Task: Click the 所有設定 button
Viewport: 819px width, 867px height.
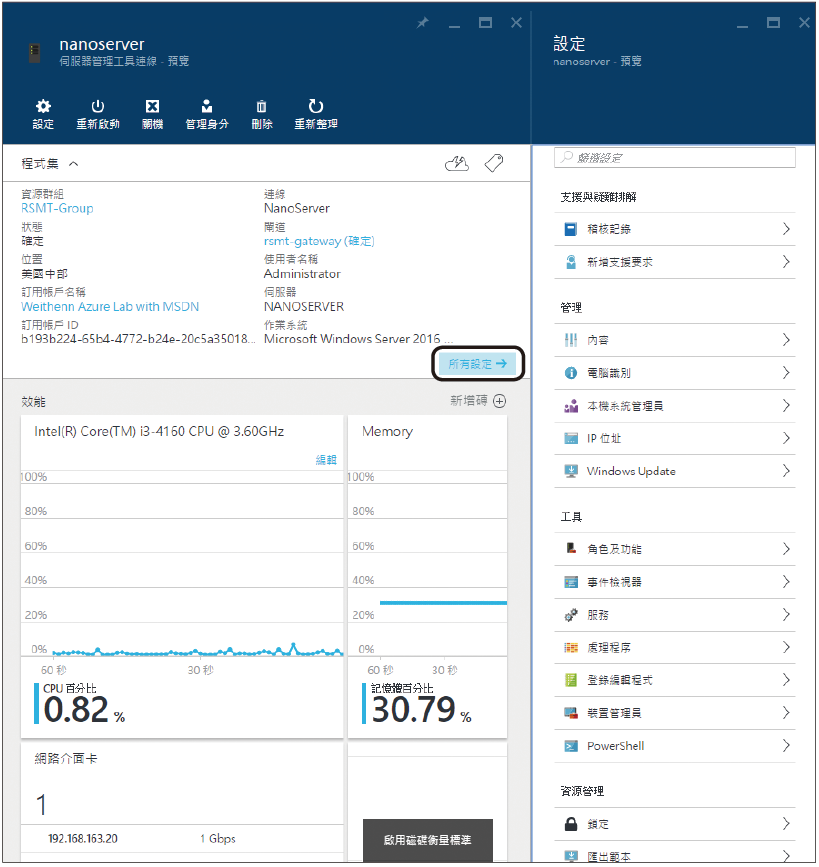Action: tap(477, 364)
